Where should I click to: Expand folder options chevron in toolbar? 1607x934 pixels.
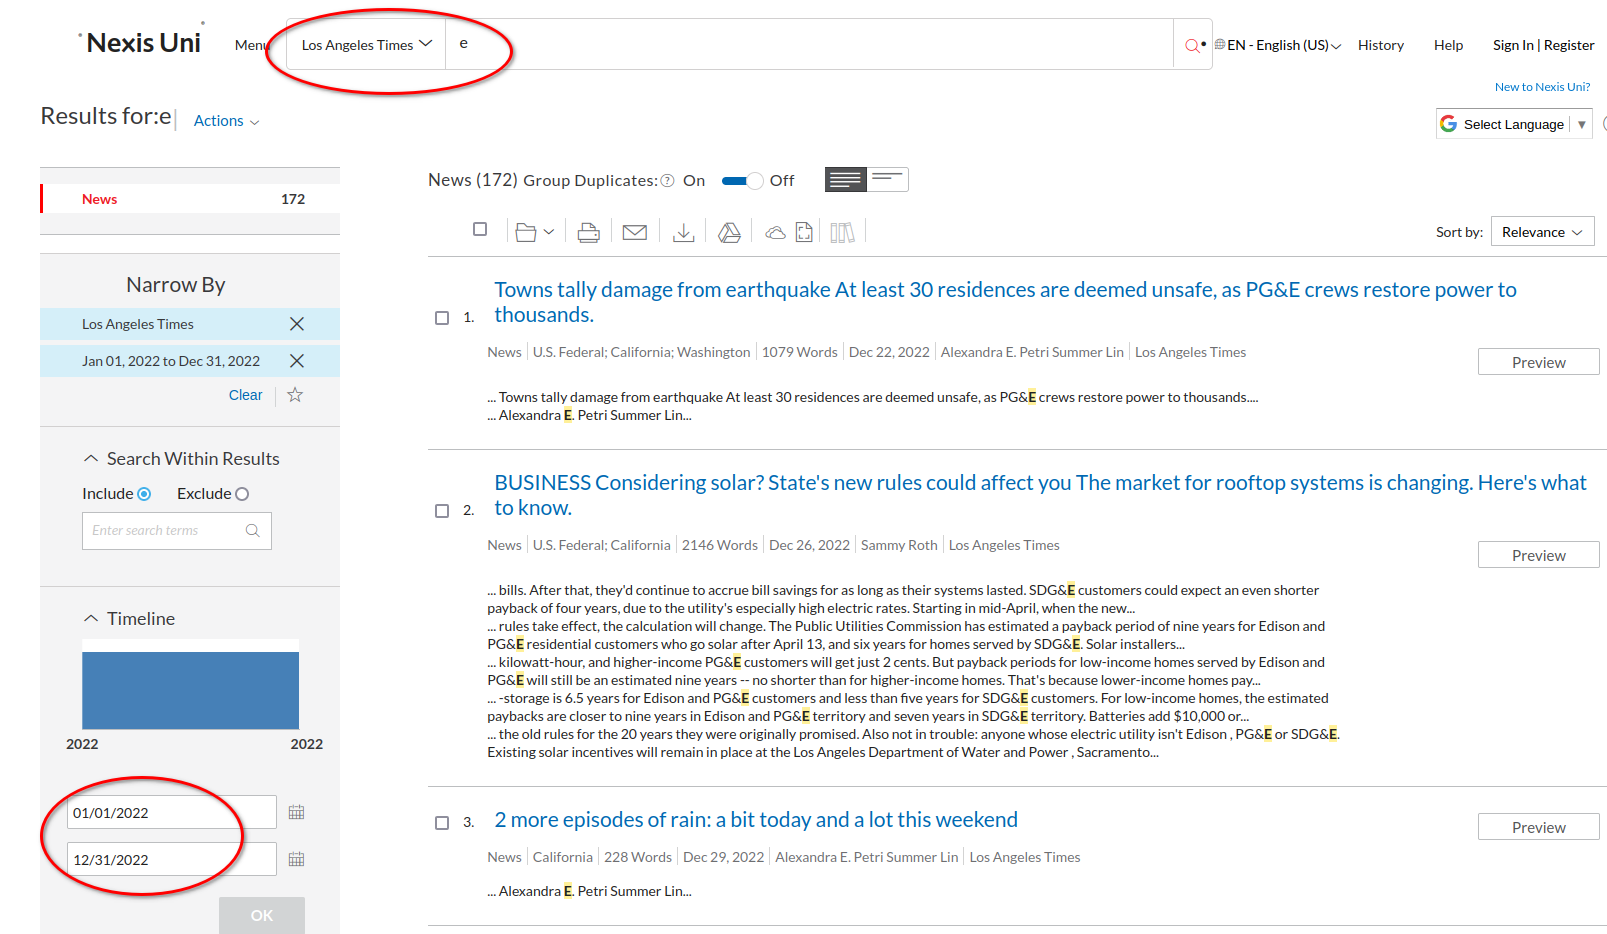tap(549, 232)
